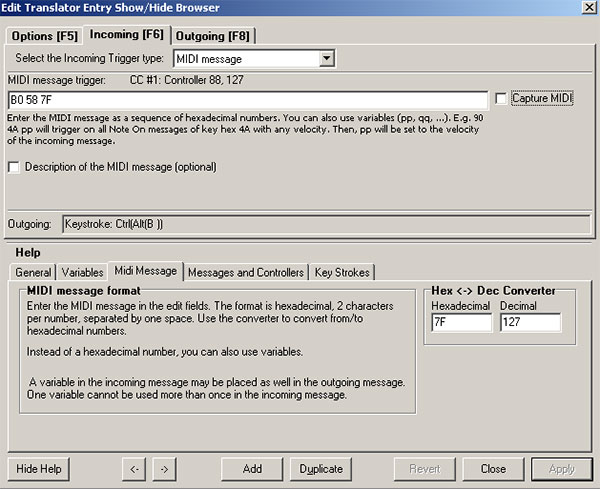Click the Hexadecimal converter field
Image resolution: width=600 pixels, height=489 pixels.
(x=461, y=322)
